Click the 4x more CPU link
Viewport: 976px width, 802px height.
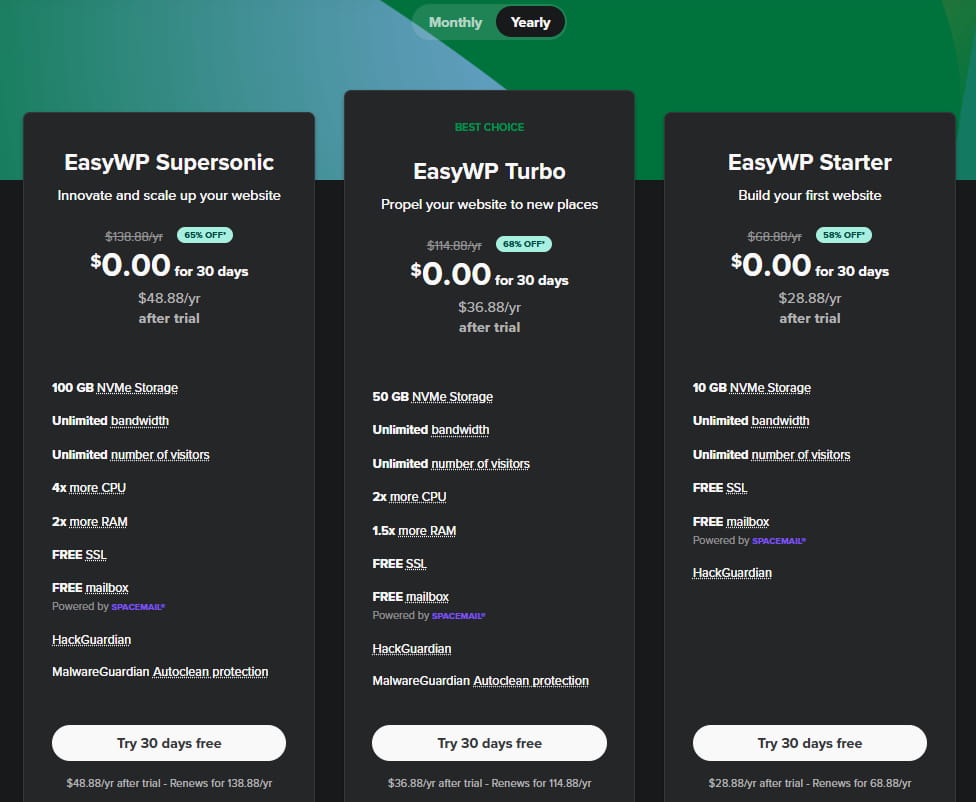97,488
